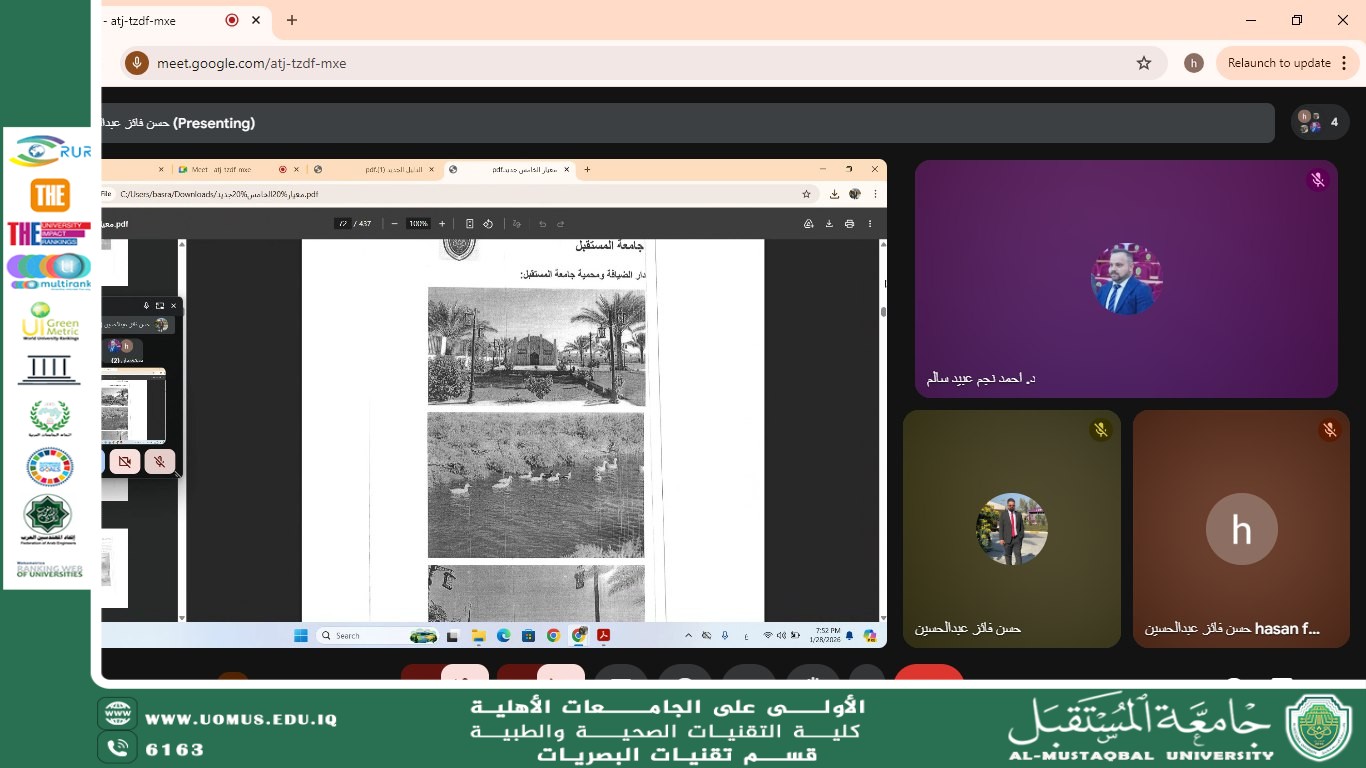
Task: Click the 100% zoom level control
Action: 417,223
